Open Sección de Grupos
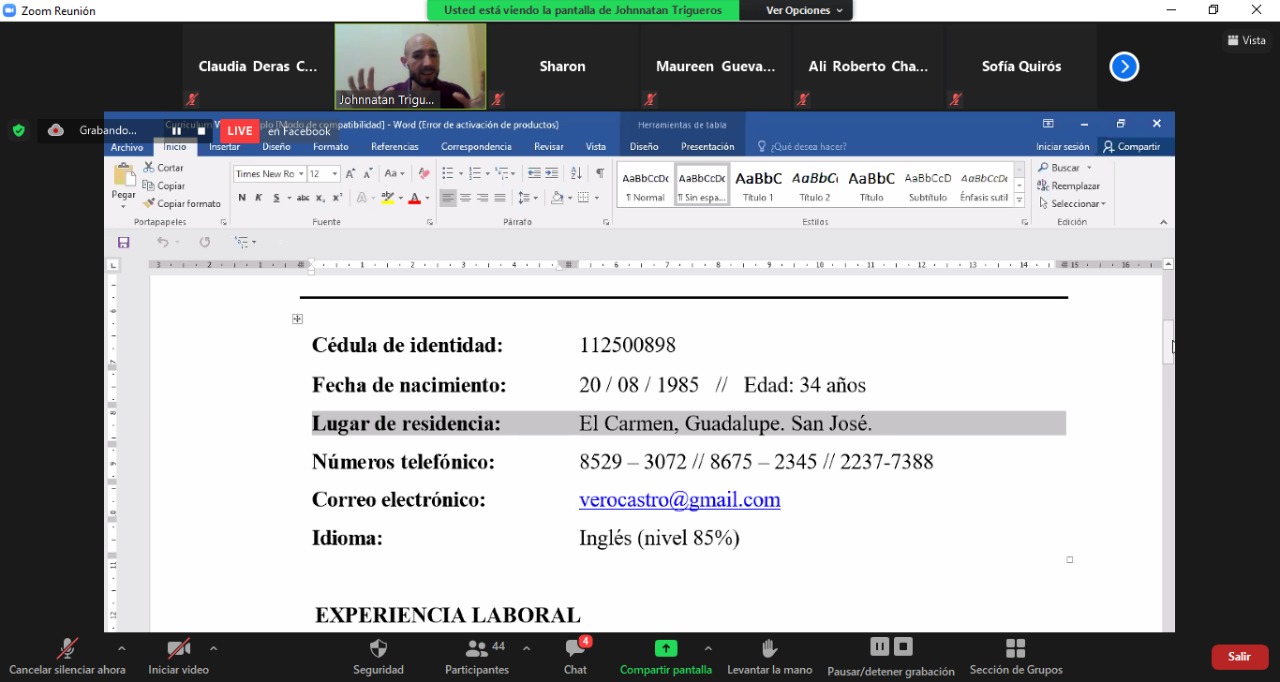The width and height of the screenshot is (1280, 682). (1015, 649)
